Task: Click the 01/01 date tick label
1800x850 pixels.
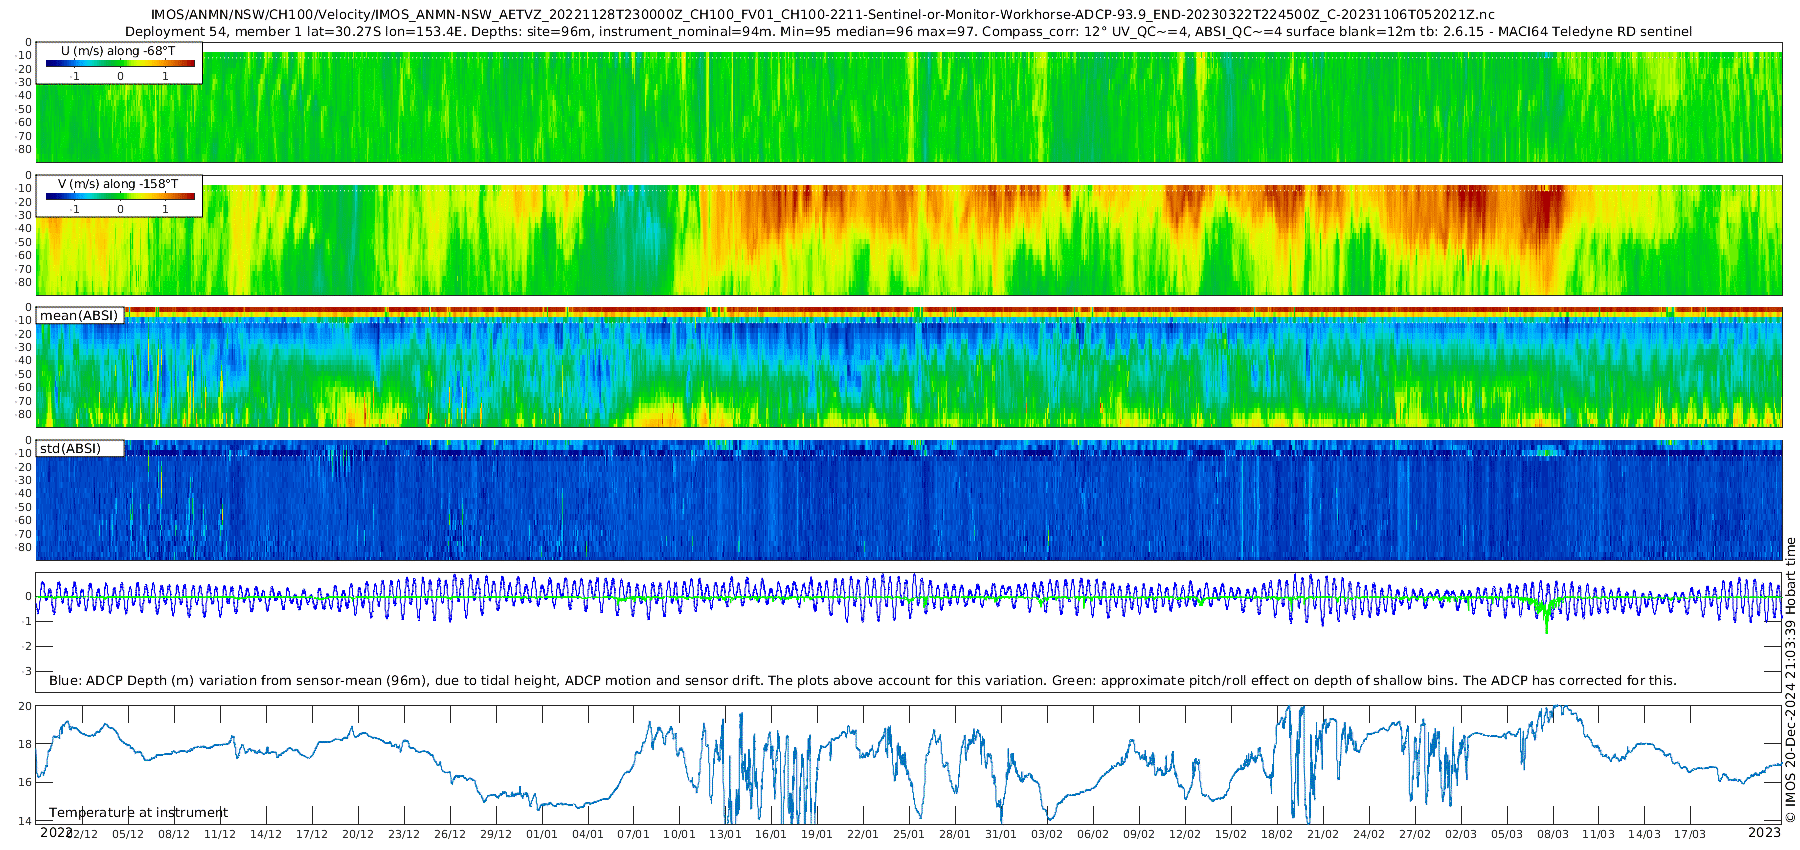Action: pyautogui.click(x=542, y=834)
